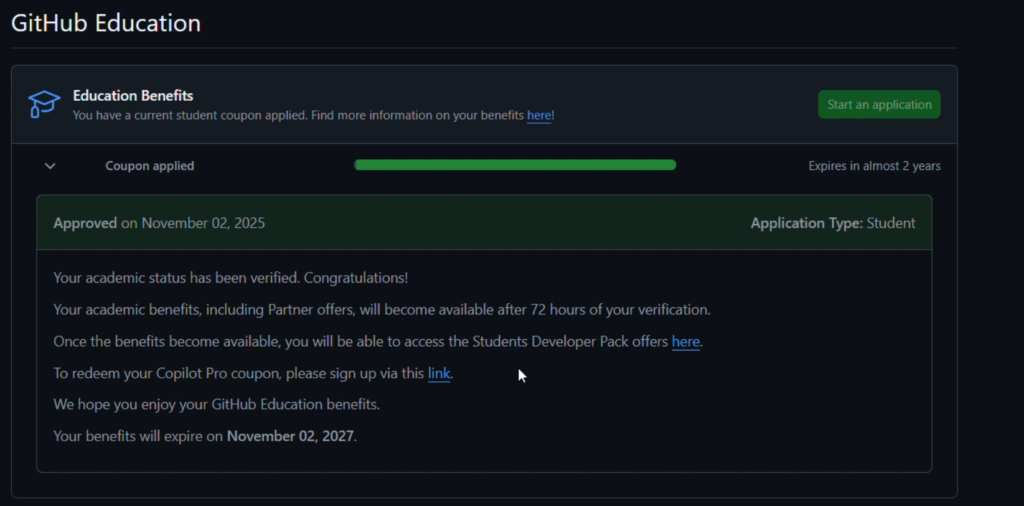Click the 'Expires in almost 2 years' text
1024x506 pixels.
click(x=874, y=166)
